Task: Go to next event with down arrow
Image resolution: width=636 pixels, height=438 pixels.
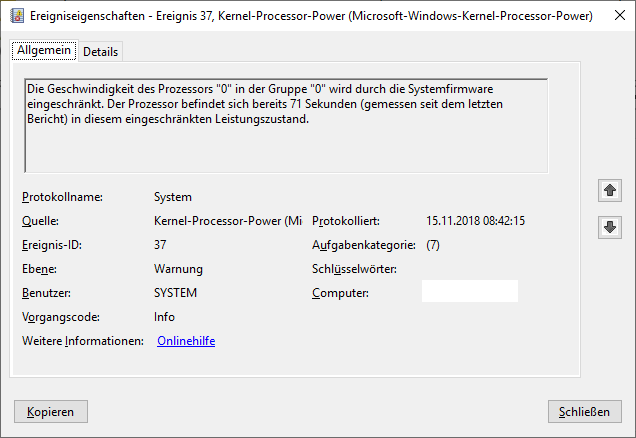Action: click(608, 227)
